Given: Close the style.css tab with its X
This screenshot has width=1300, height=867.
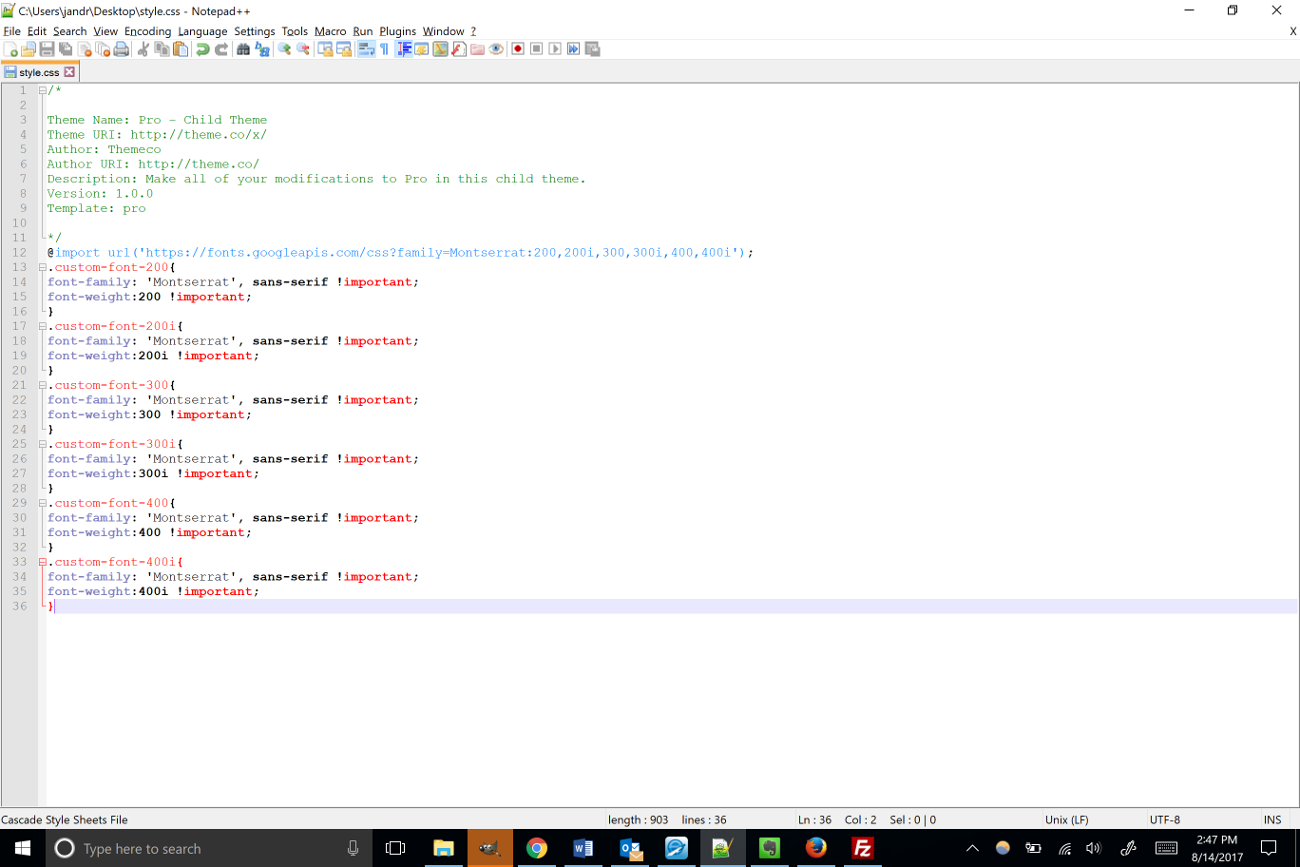Looking at the screenshot, I should (69, 72).
